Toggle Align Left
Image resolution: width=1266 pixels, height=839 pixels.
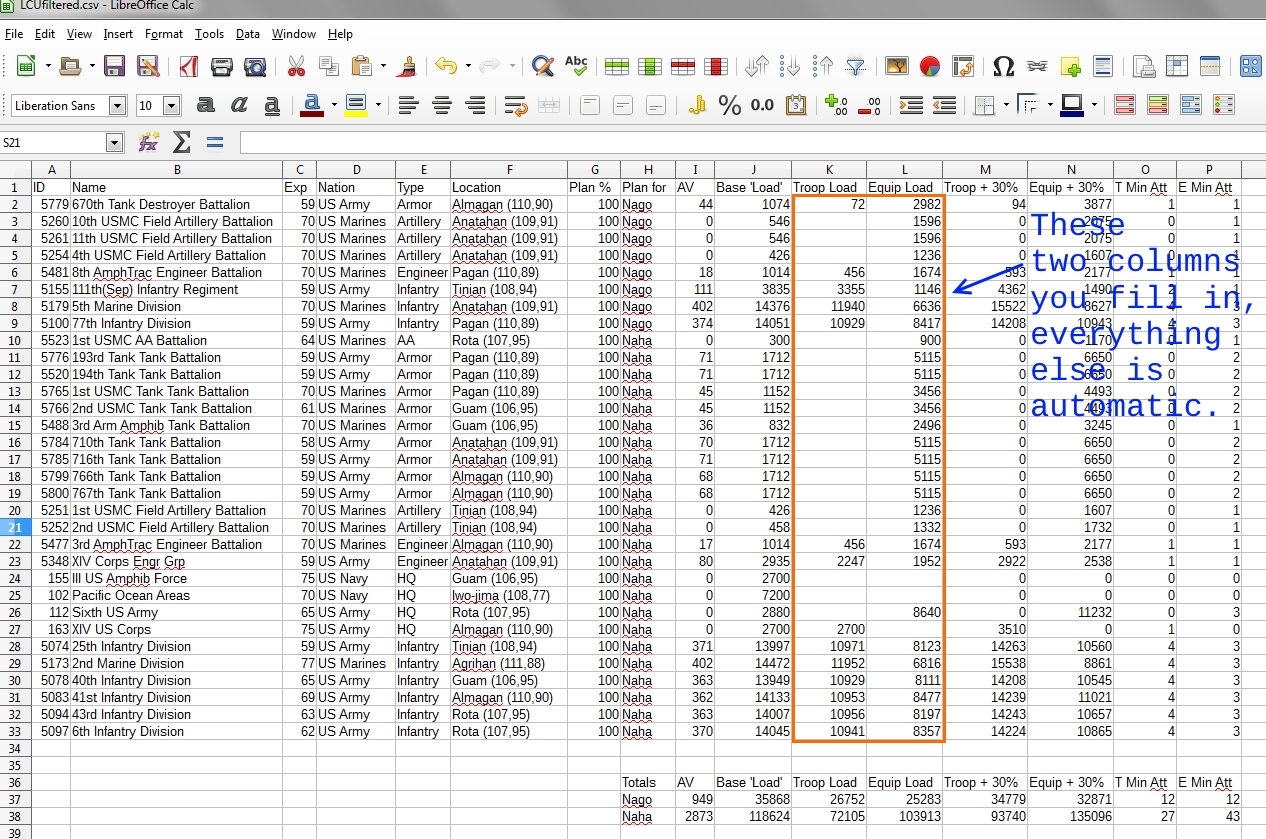(x=408, y=105)
